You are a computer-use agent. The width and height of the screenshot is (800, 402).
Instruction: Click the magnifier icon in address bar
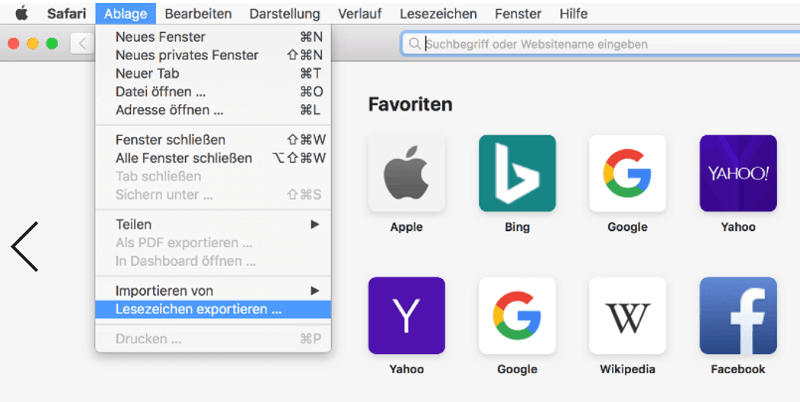(415, 44)
